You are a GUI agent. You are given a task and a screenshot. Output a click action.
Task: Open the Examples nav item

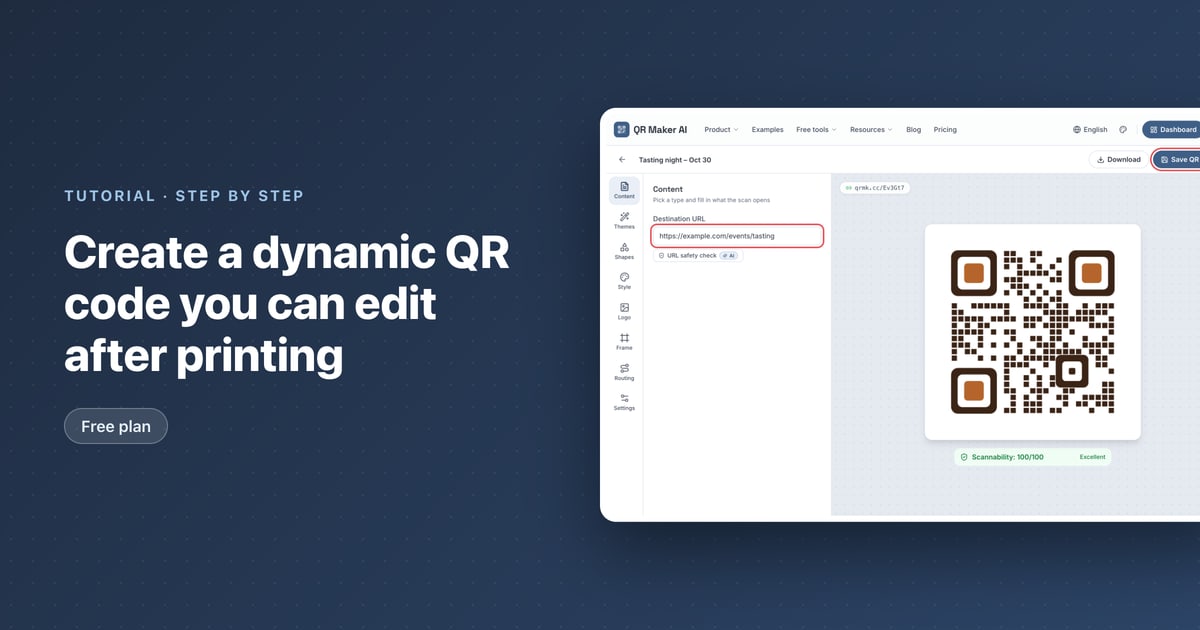[x=768, y=129]
